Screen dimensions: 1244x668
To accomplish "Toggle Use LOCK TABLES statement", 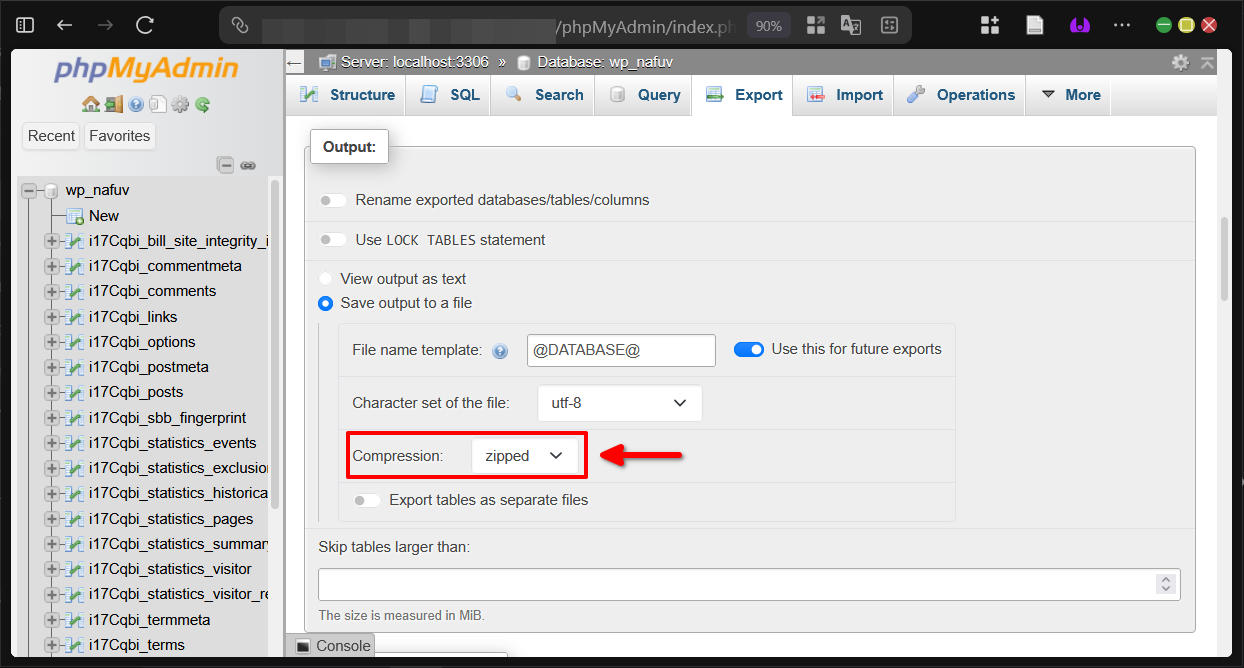I will pos(332,240).
